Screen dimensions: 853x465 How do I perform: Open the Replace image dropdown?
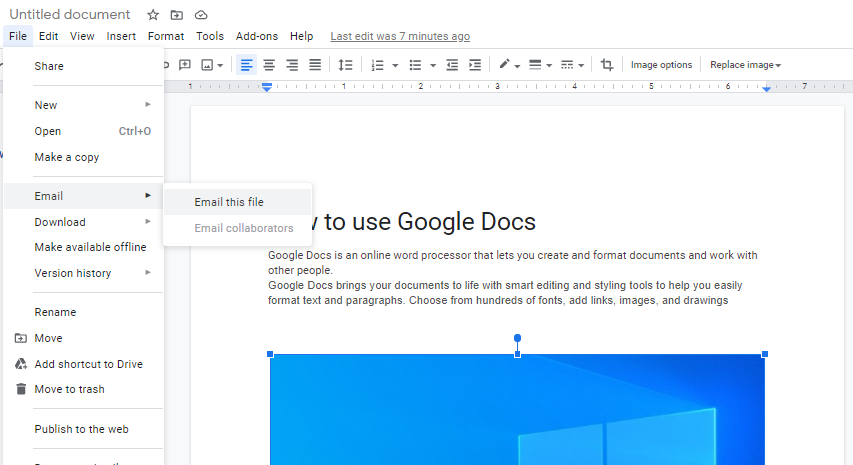tap(745, 65)
